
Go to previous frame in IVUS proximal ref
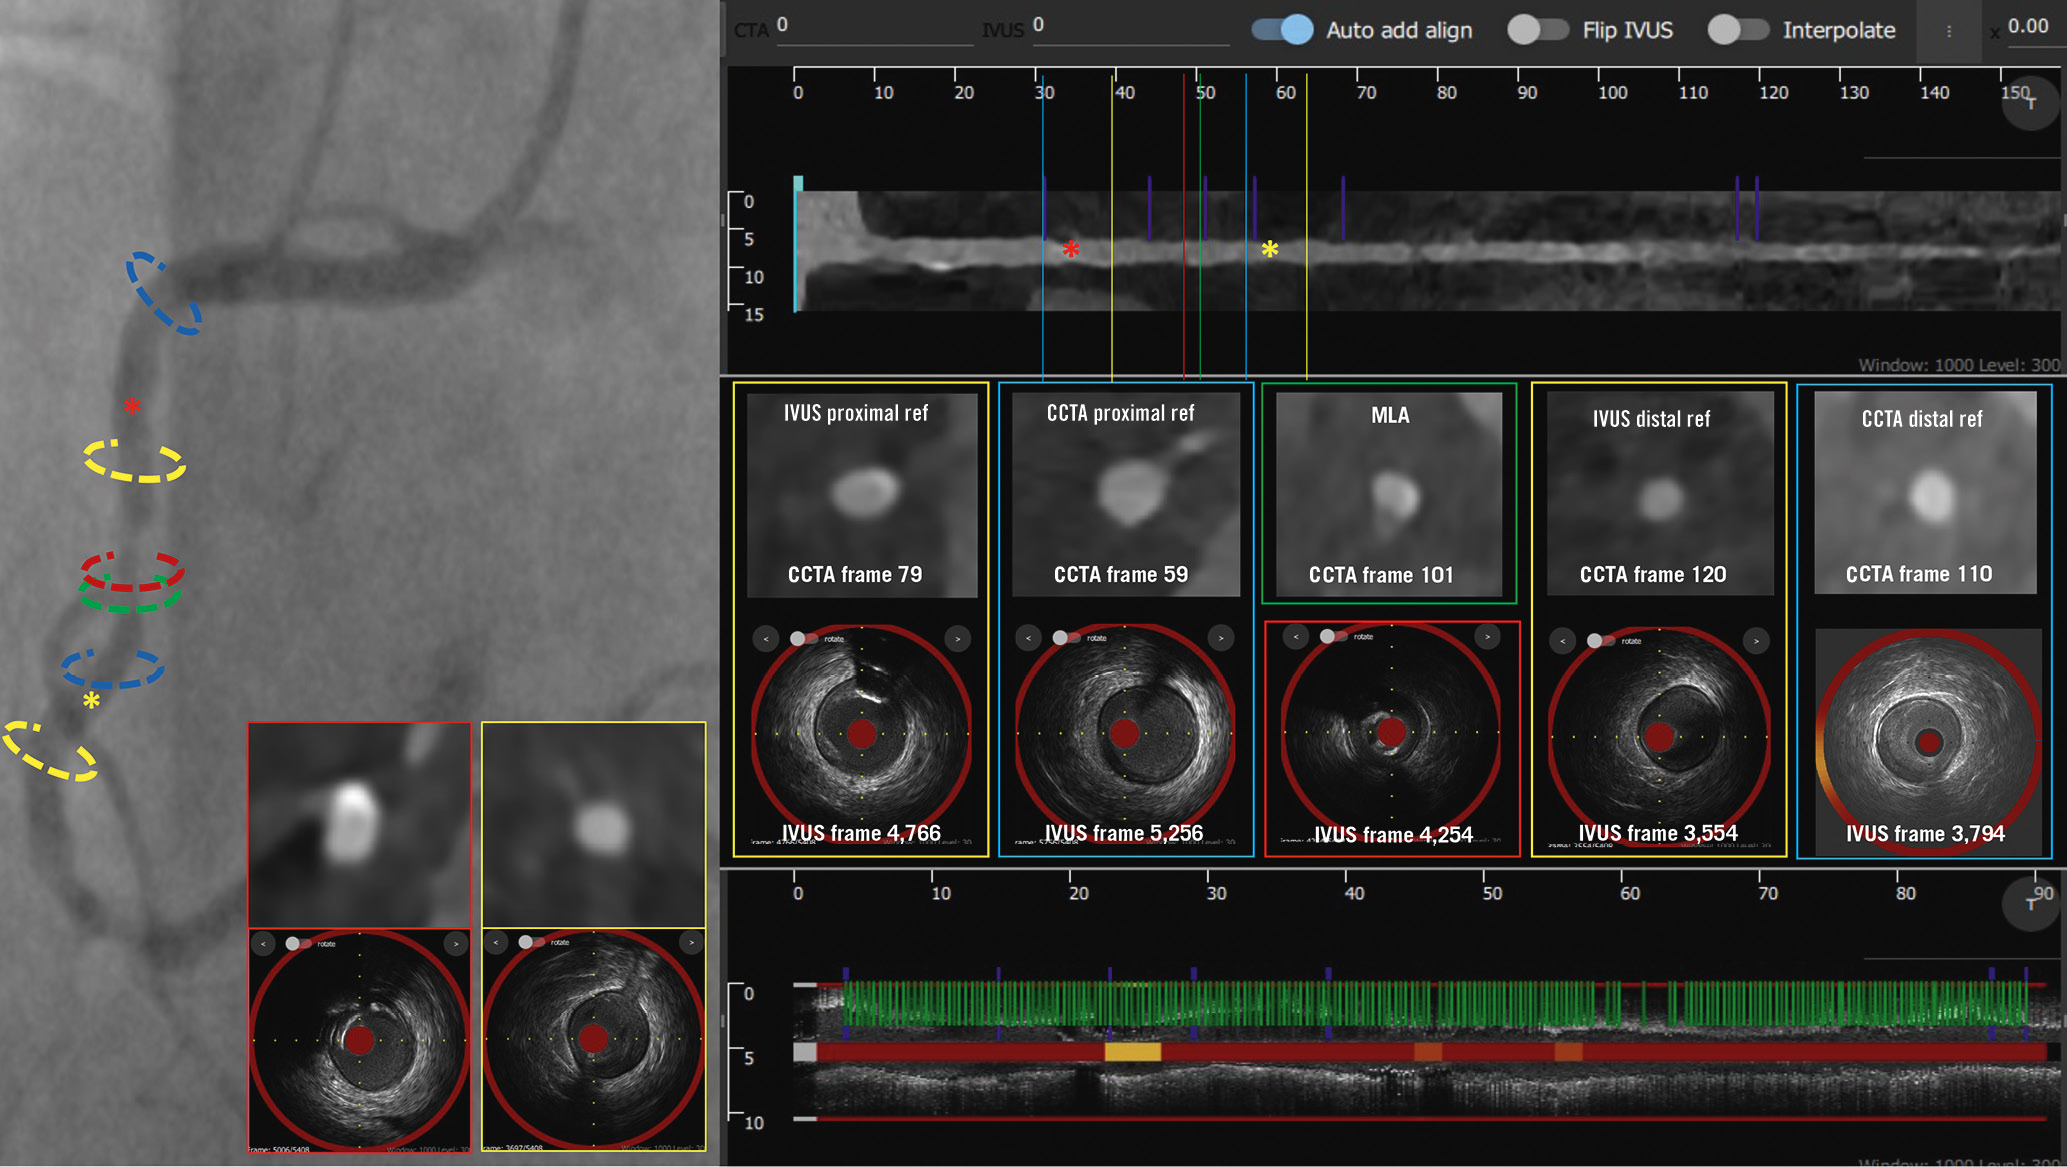766,638
